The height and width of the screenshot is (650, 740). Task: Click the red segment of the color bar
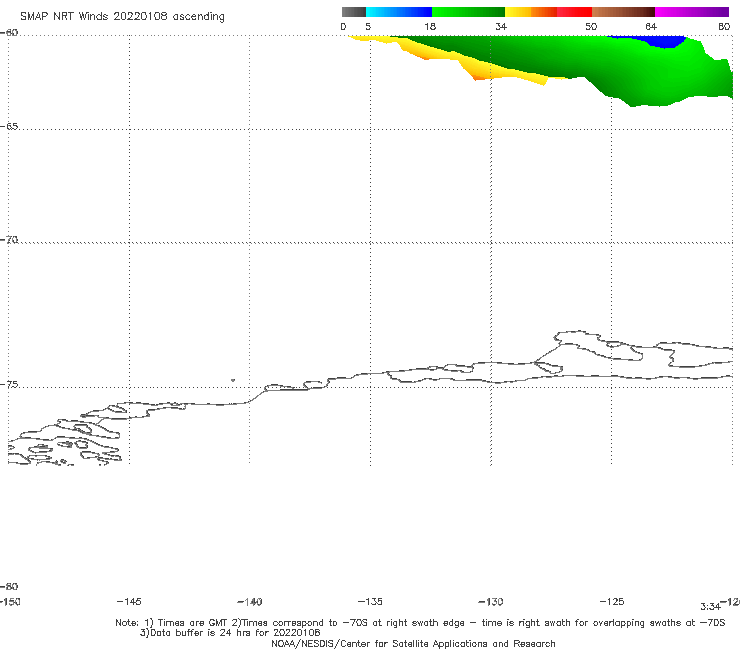click(574, 12)
